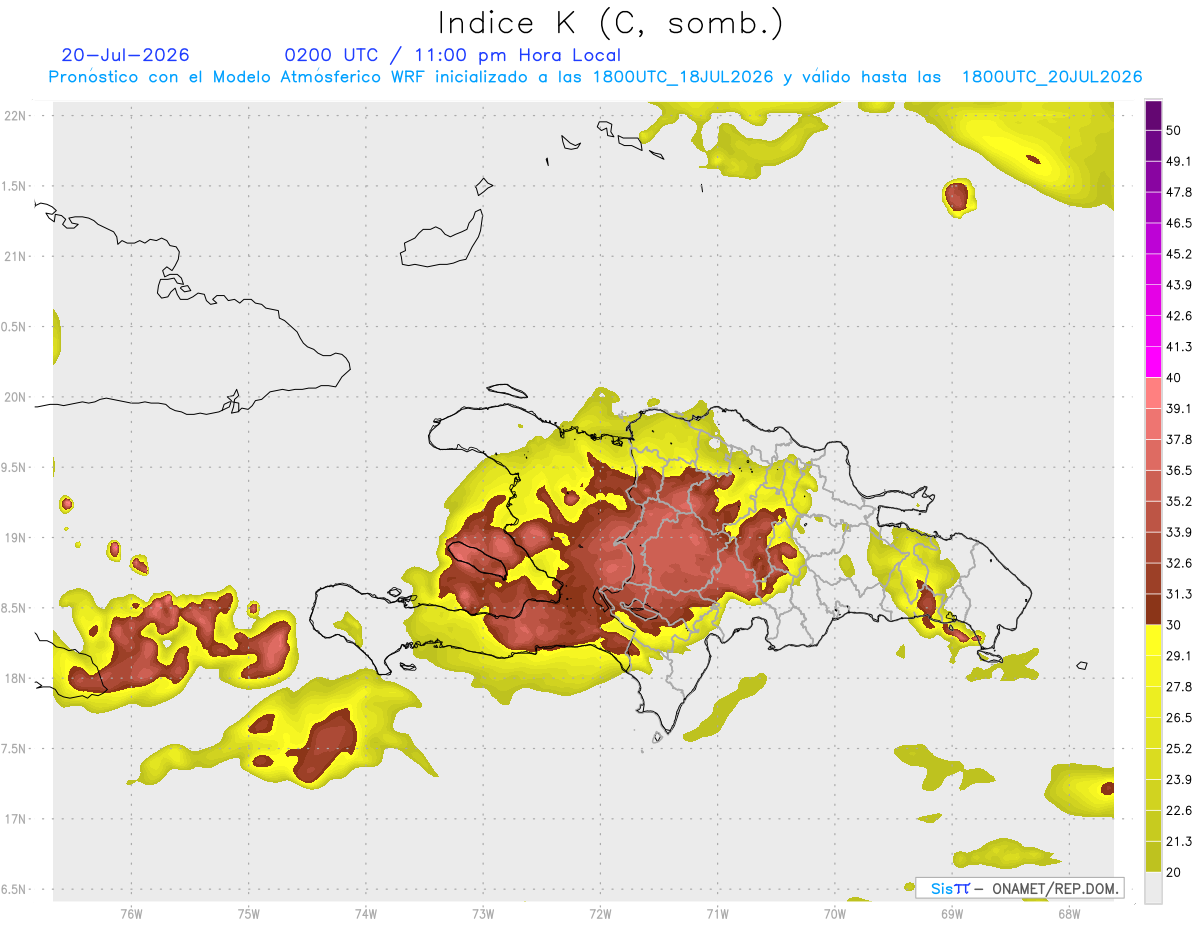1200x927 pixels.
Task: Click the "74W" longitude axis label
Action: [365, 914]
